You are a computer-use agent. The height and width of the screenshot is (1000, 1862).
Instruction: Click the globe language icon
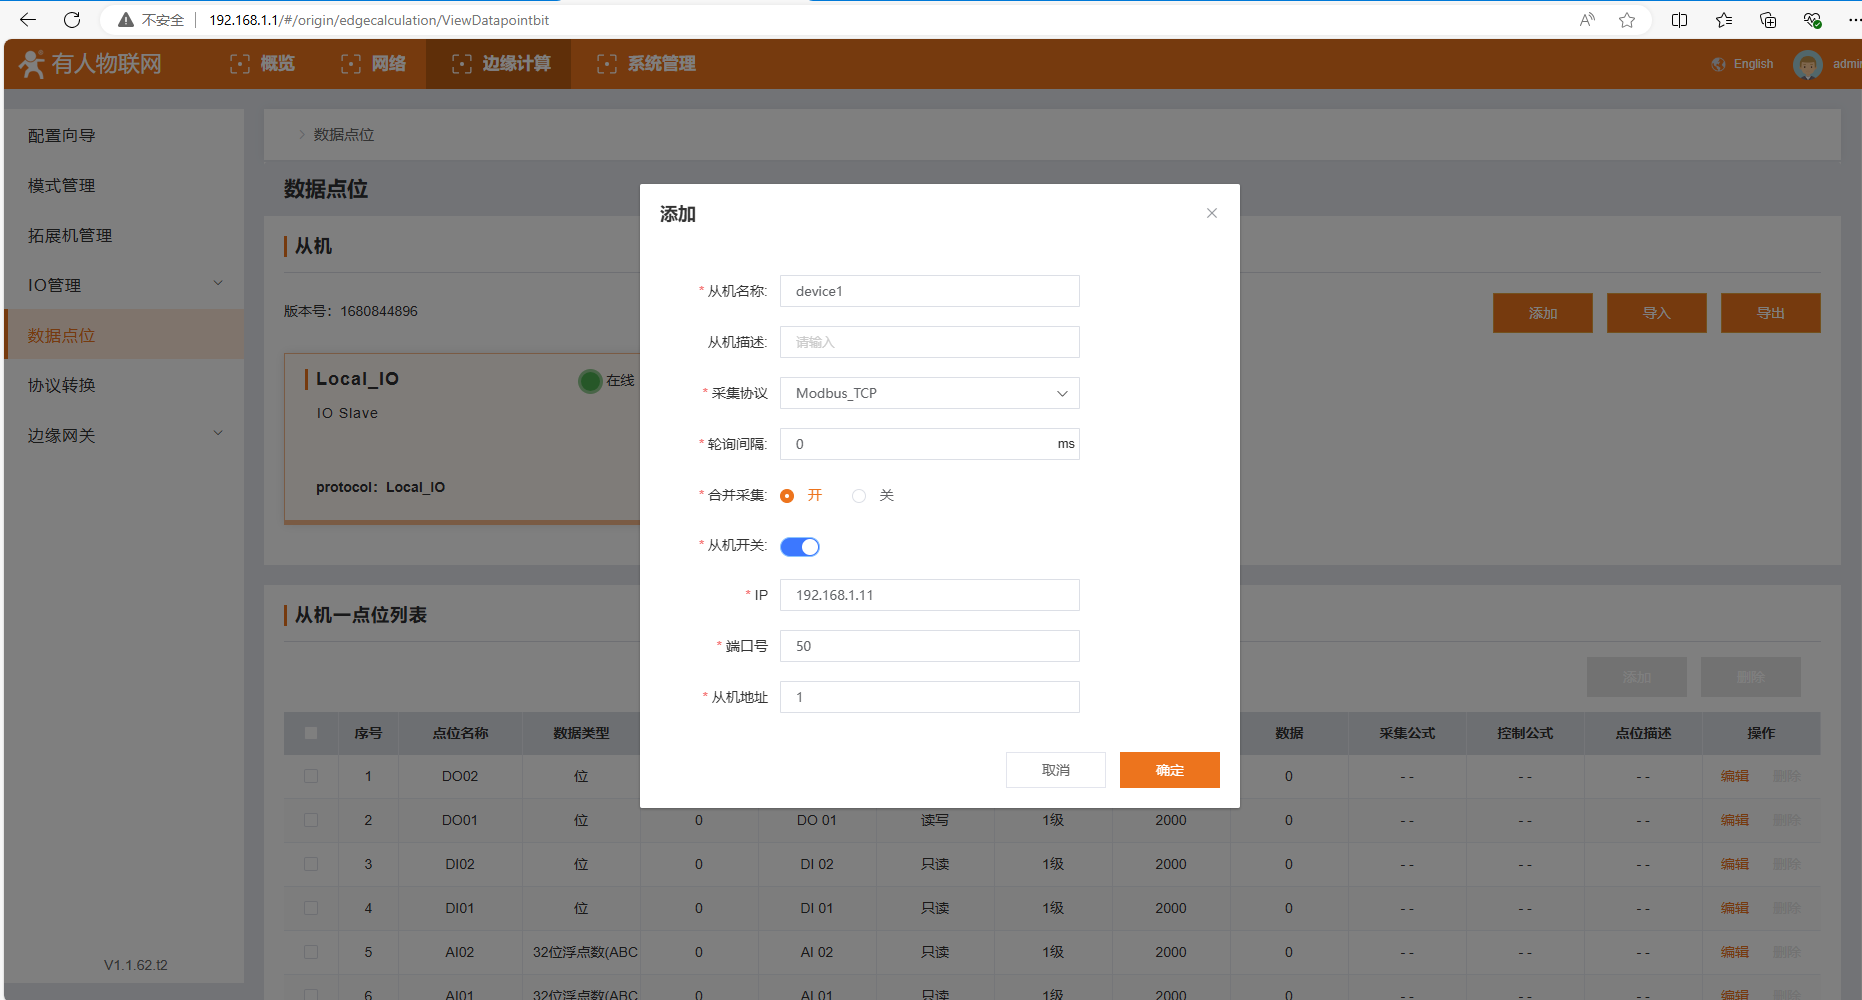coord(1718,64)
